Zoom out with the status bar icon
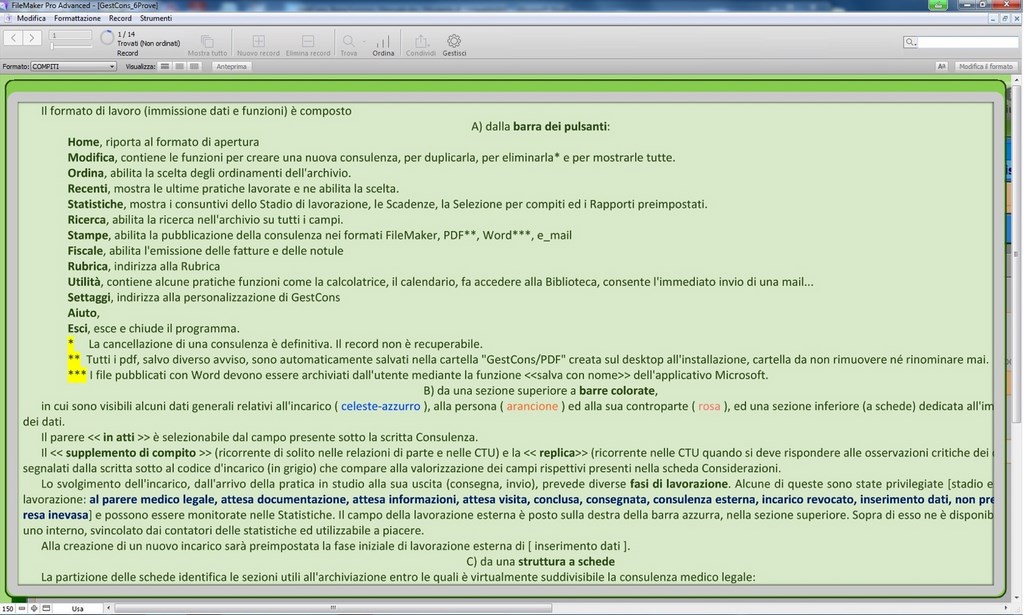This screenshot has width=1024, height=615. pyautogui.click(x=22, y=608)
